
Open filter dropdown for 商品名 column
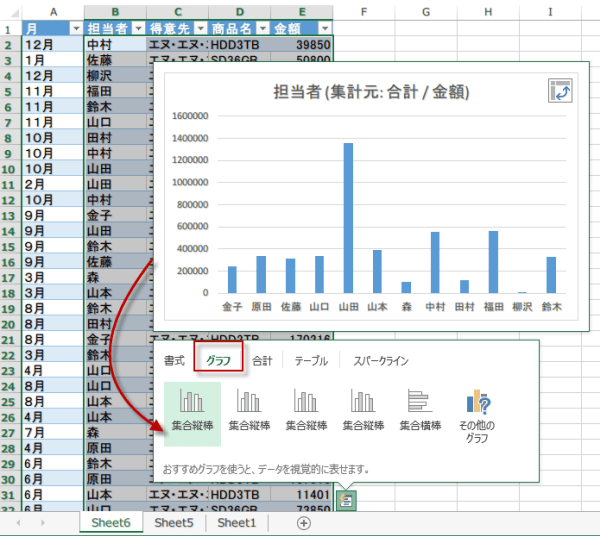point(262,28)
